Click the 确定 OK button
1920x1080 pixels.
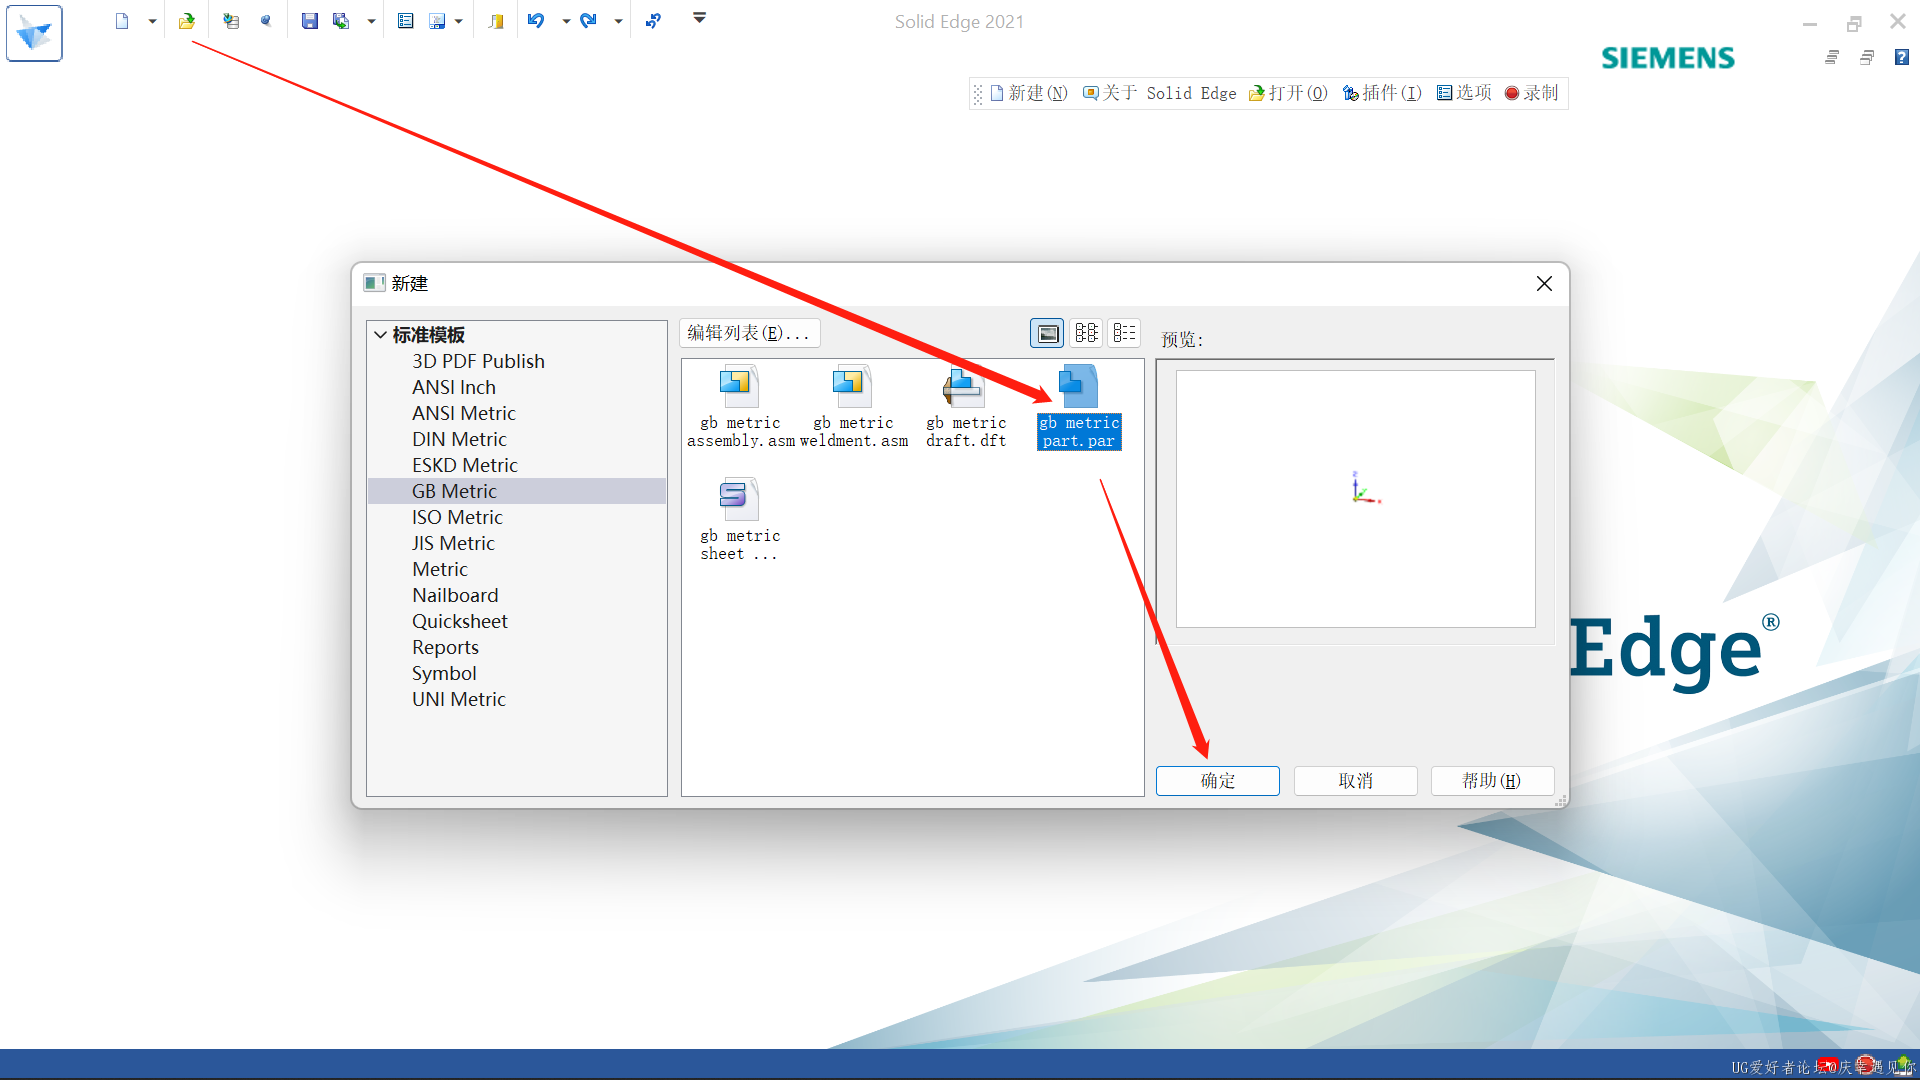pos(1217,781)
